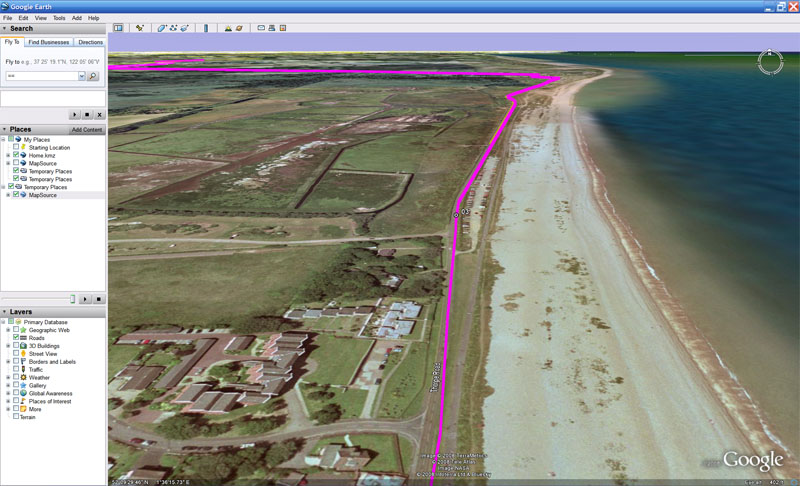Click the search magnifier button
Image resolution: width=800 pixels, height=486 pixels.
(93, 76)
